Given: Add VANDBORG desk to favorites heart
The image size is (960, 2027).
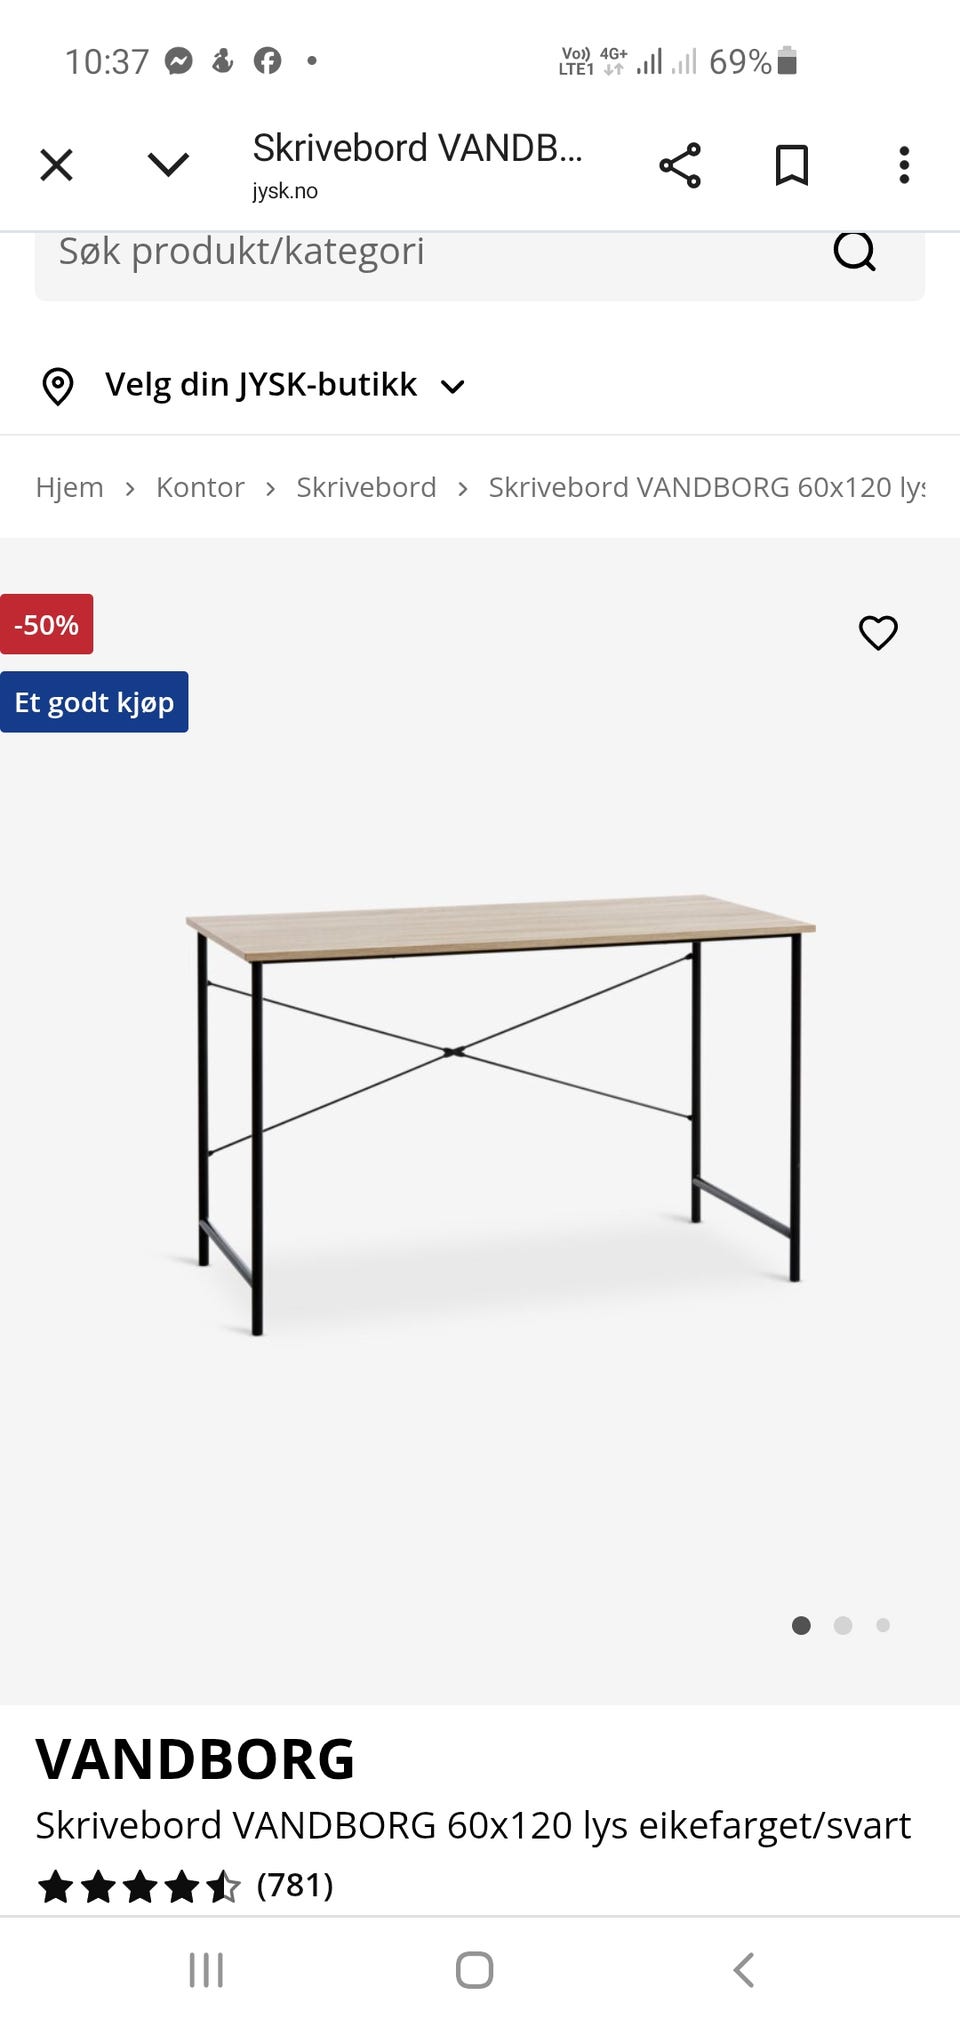Looking at the screenshot, I should [878, 632].
